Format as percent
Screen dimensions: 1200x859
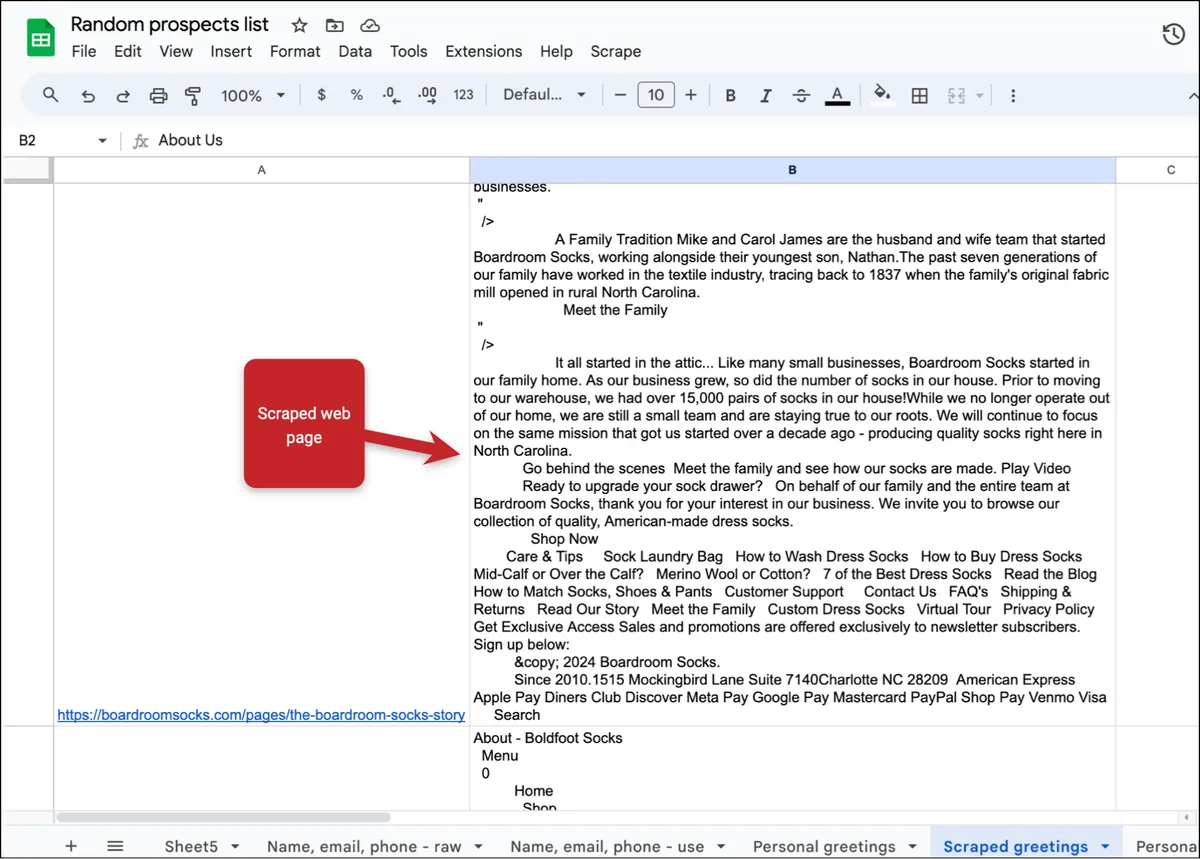pos(356,95)
